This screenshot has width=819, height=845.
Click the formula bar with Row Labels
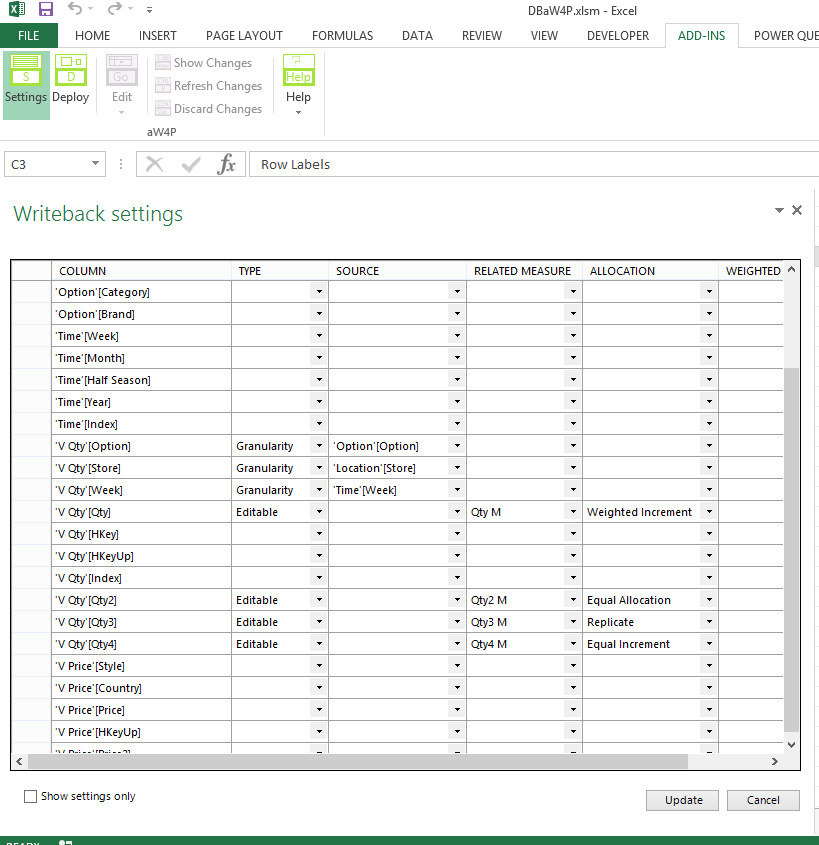point(533,164)
